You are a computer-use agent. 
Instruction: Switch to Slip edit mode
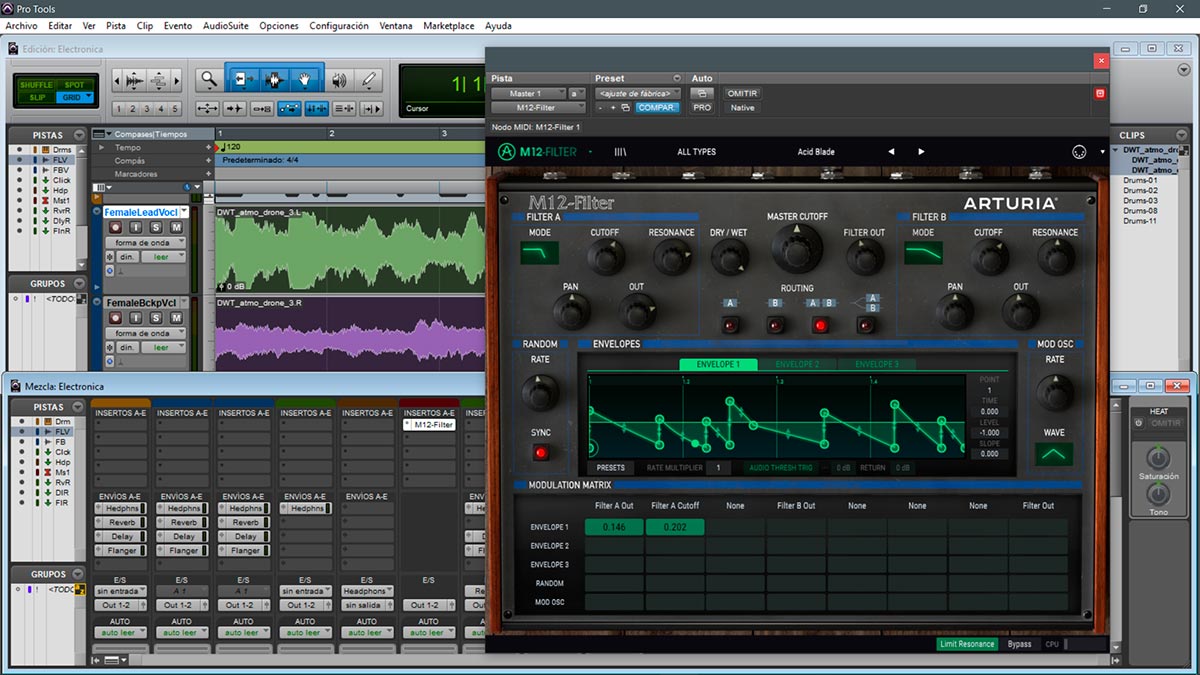click(35, 97)
